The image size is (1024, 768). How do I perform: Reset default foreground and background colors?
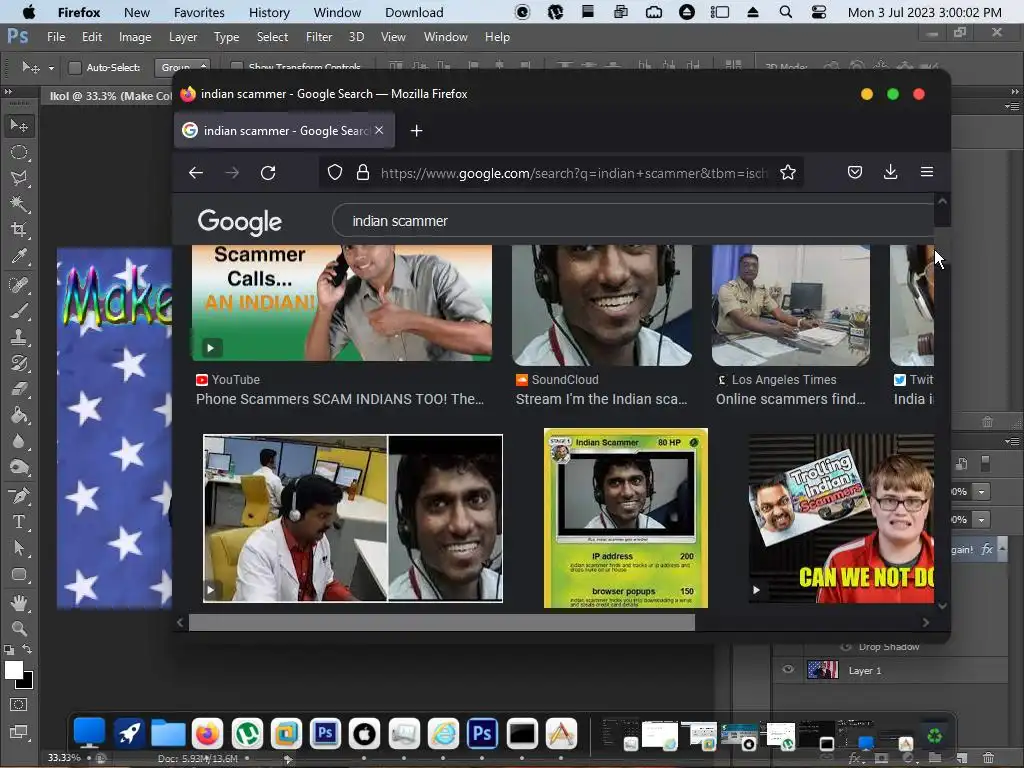[8, 650]
